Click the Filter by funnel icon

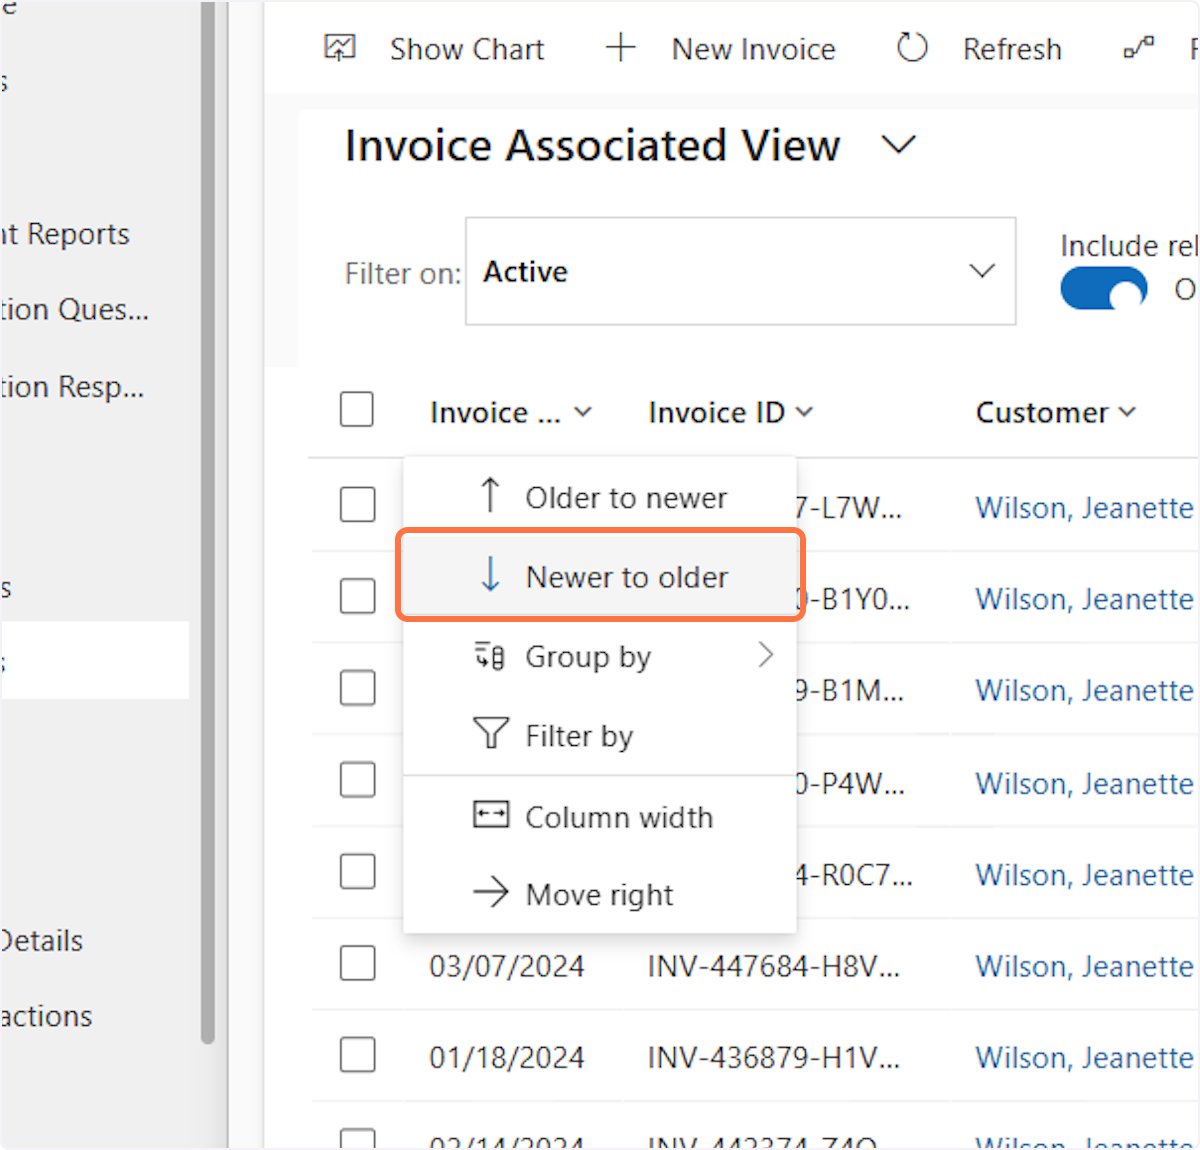click(490, 734)
